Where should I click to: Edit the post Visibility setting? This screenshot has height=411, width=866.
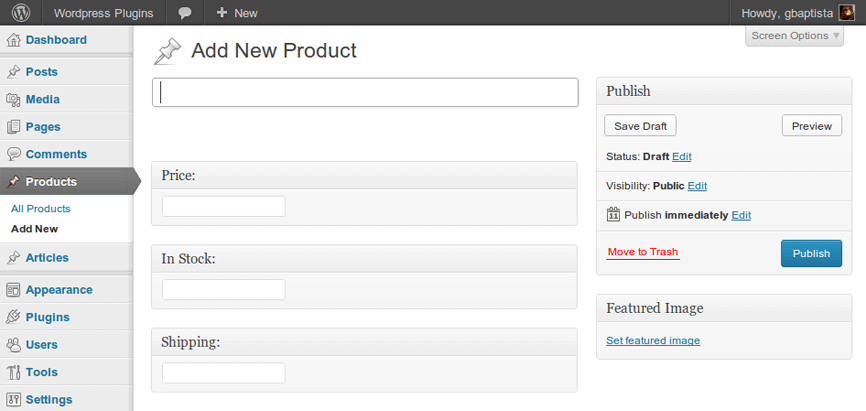tap(697, 186)
